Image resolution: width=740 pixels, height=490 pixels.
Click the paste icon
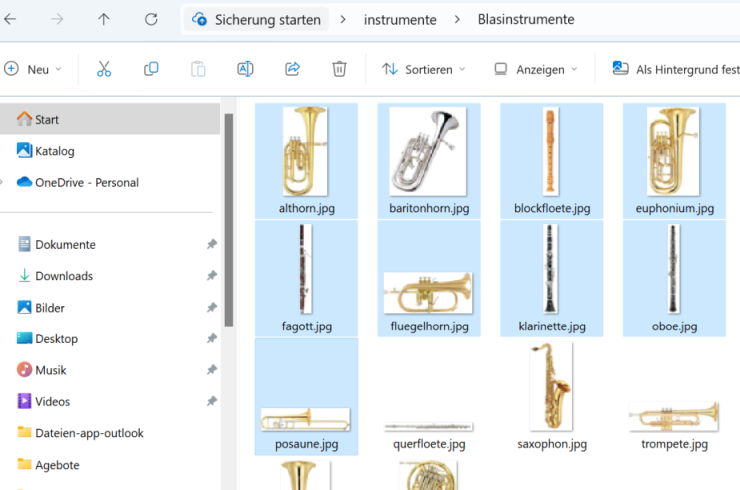pyautogui.click(x=198, y=69)
